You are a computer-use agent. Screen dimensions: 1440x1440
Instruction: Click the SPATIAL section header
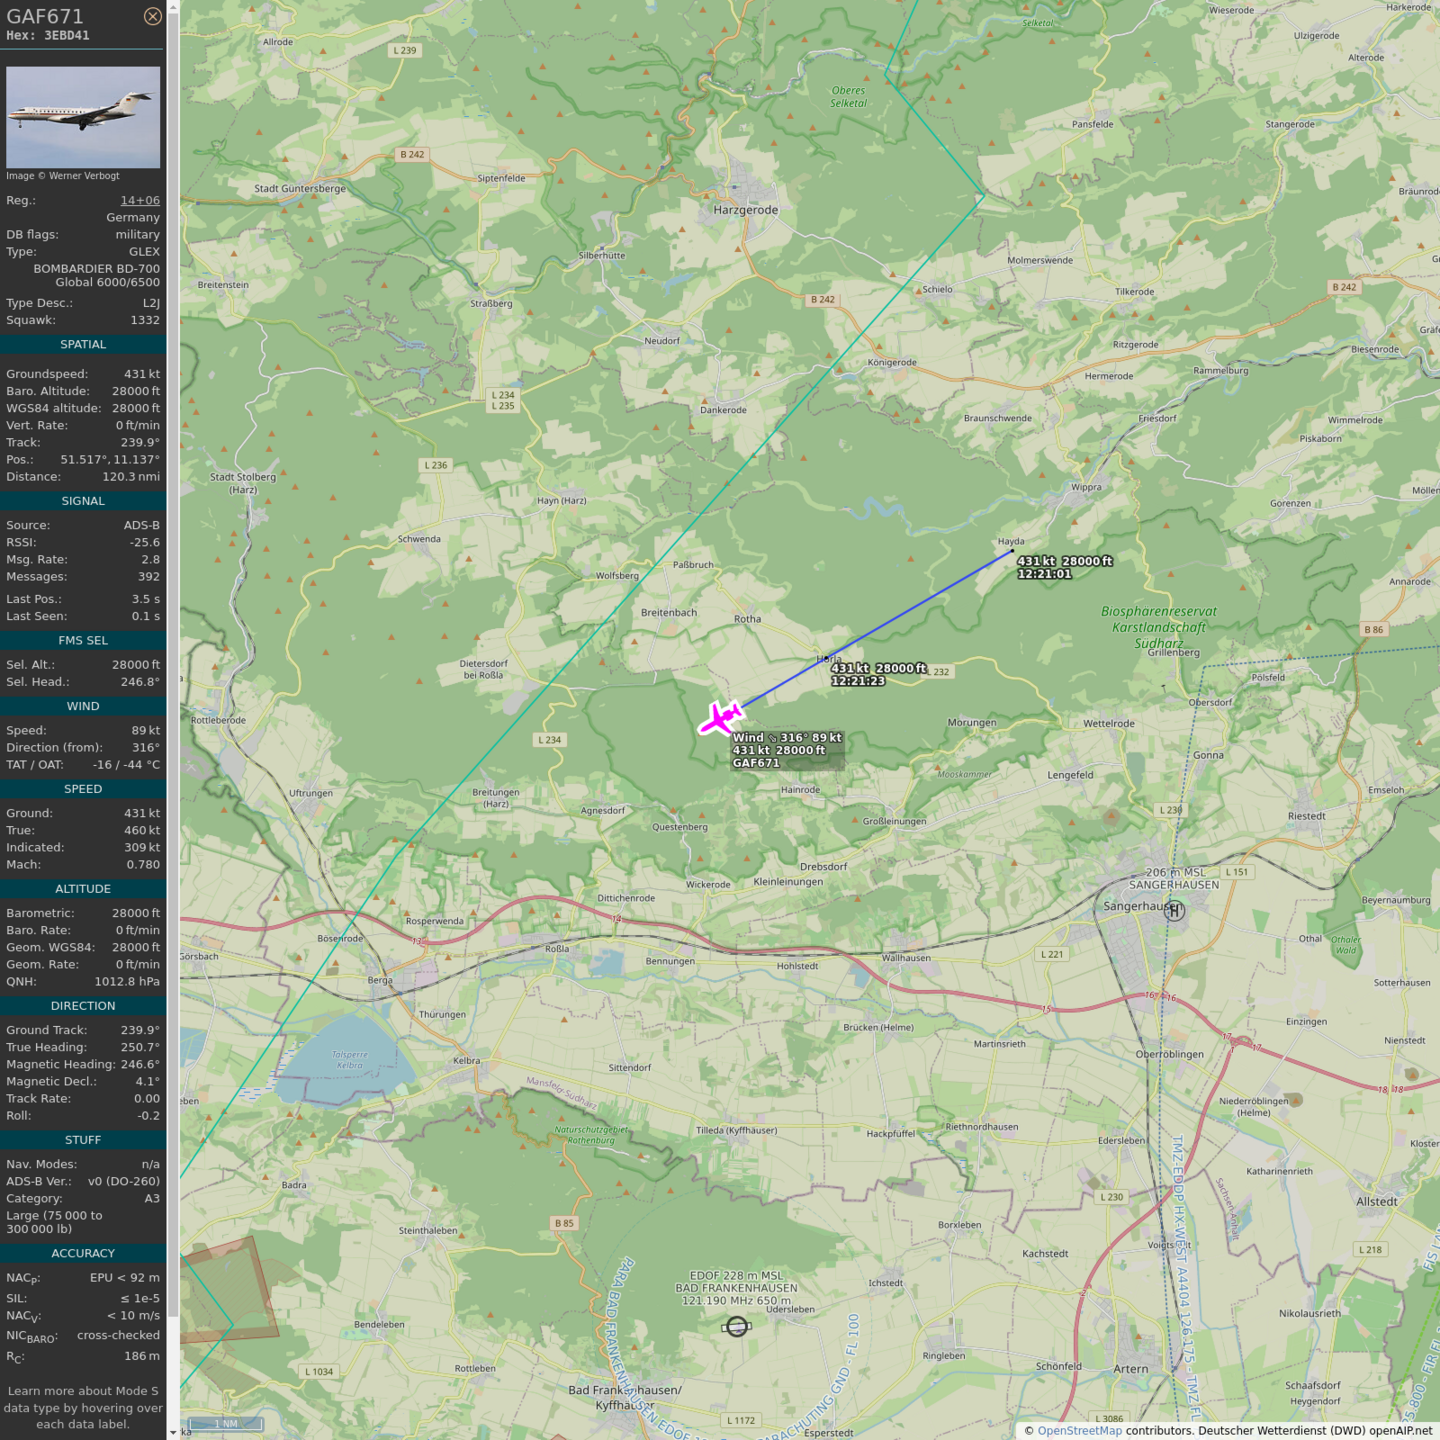83,344
